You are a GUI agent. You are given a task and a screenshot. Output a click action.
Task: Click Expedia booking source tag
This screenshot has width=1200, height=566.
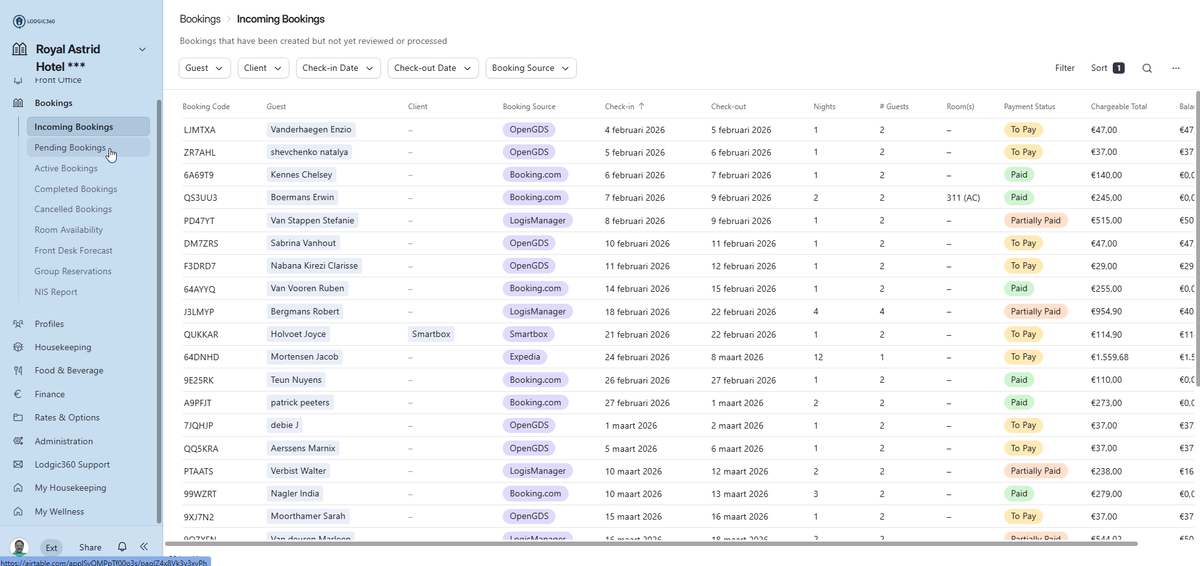click(526, 357)
